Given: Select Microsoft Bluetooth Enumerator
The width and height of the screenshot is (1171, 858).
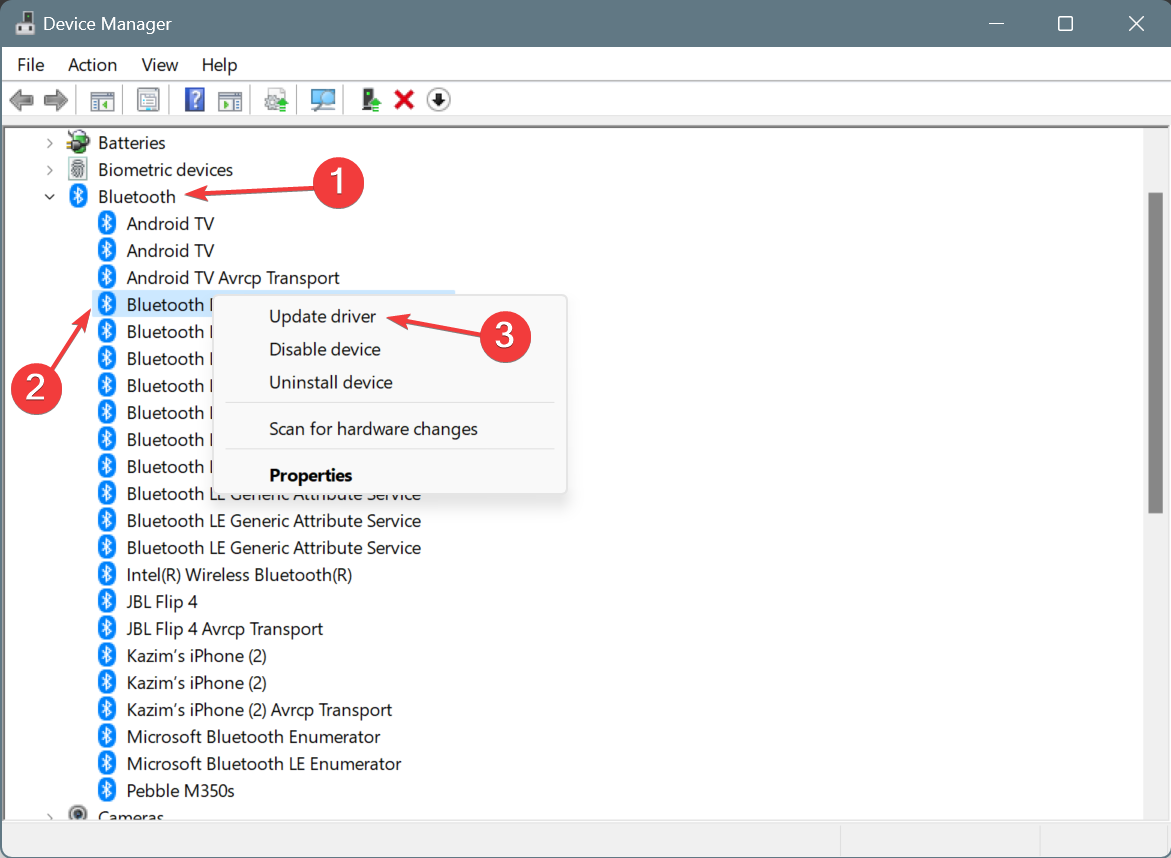Looking at the screenshot, I should (253, 736).
